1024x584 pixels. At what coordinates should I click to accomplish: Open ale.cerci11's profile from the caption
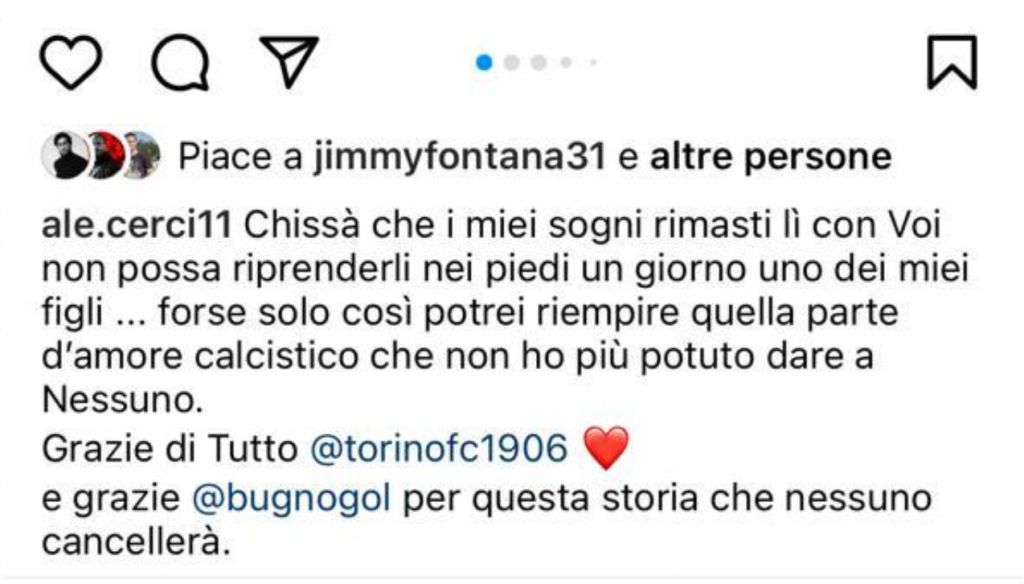(137, 225)
